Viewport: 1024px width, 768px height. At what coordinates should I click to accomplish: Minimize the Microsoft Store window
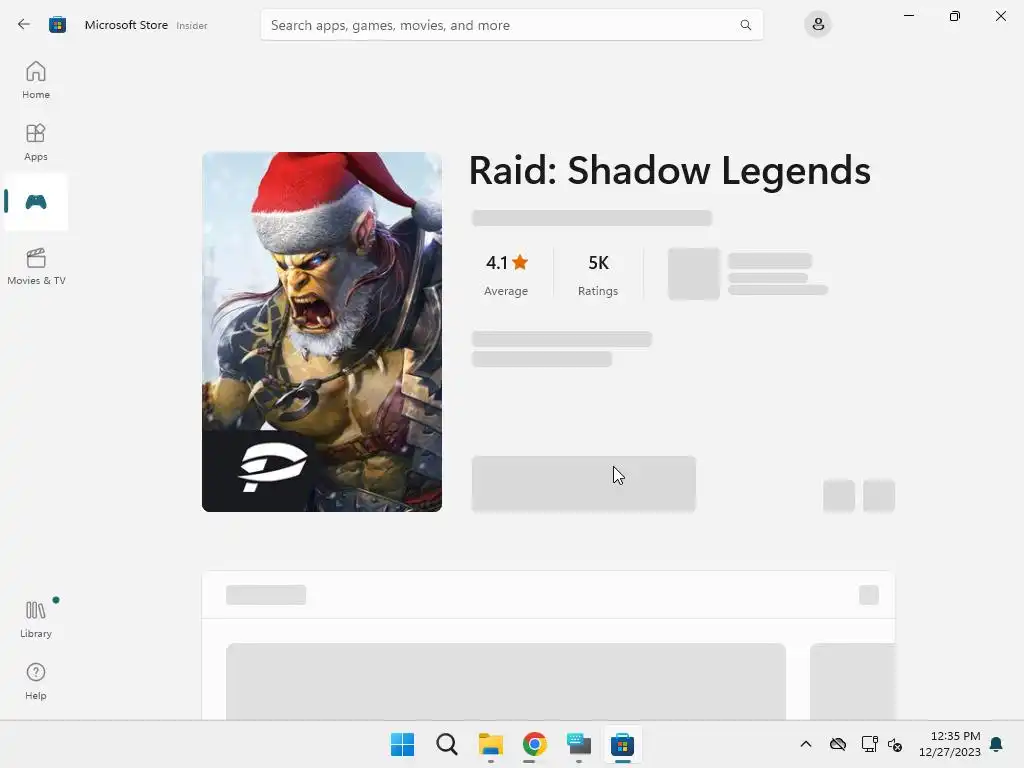point(908,16)
